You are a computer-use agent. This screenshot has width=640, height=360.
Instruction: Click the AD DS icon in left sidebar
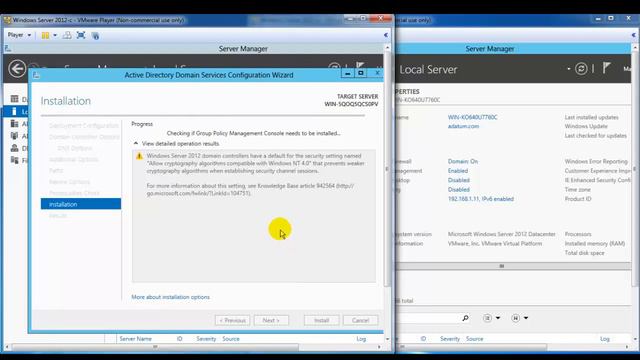[x=15, y=136]
